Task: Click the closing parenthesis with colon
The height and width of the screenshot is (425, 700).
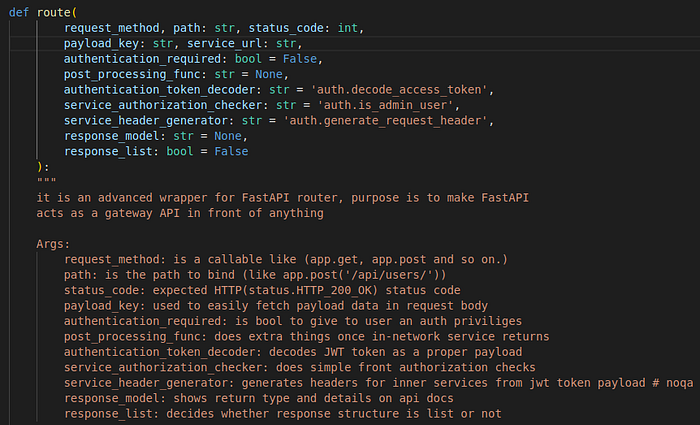Action: click(x=43, y=167)
